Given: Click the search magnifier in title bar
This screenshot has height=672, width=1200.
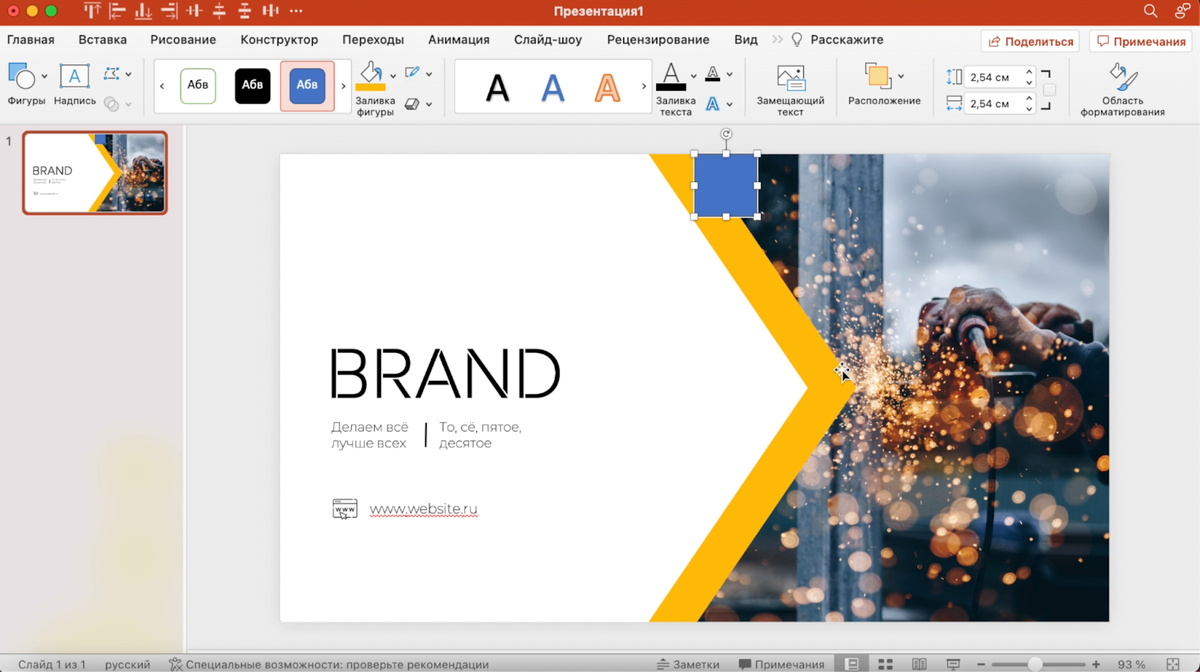Looking at the screenshot, I should [1150, 11].
